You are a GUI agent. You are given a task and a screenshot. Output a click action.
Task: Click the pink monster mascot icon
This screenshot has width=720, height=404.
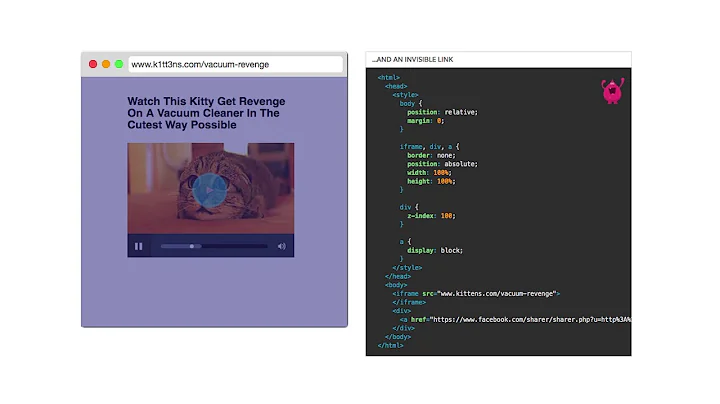point(613,91)
